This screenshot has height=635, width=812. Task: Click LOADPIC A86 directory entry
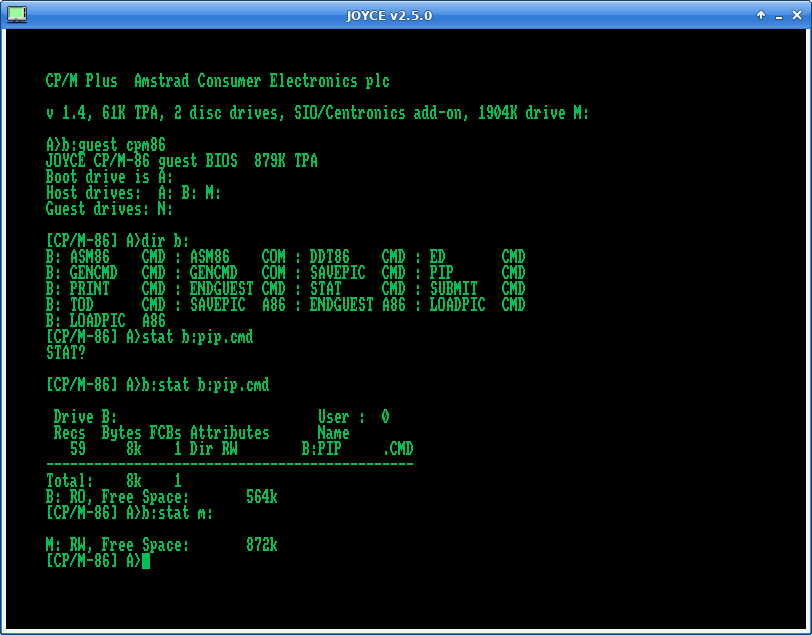118,321
